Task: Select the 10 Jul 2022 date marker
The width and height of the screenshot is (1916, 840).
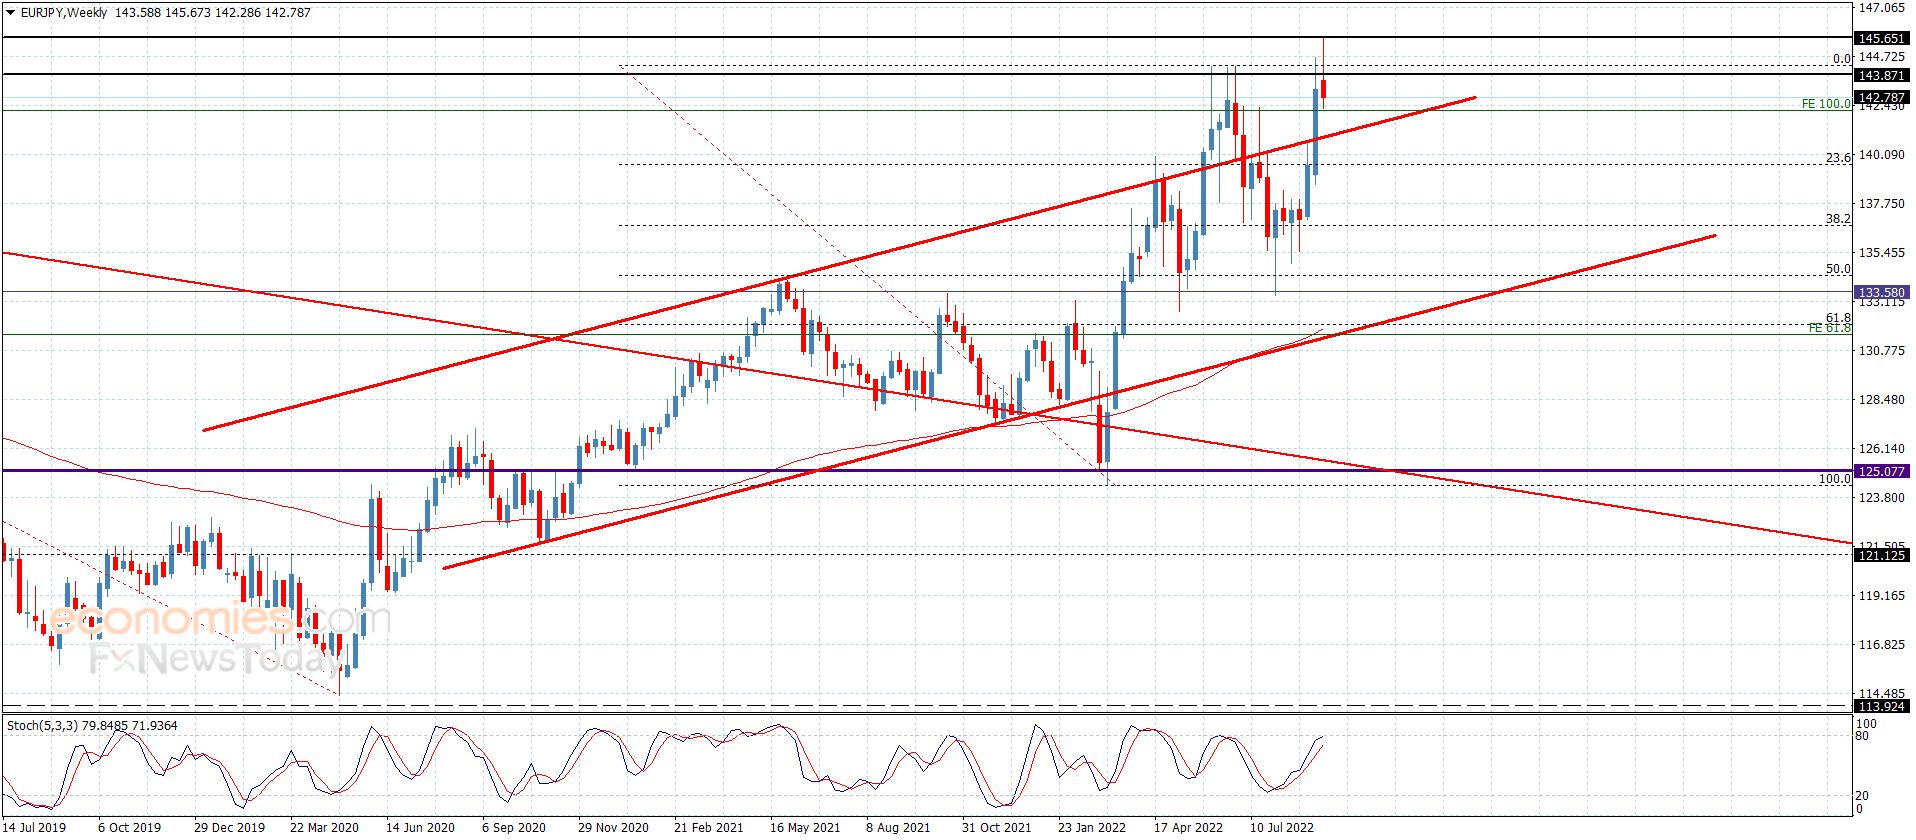Action: (1282, 827)
